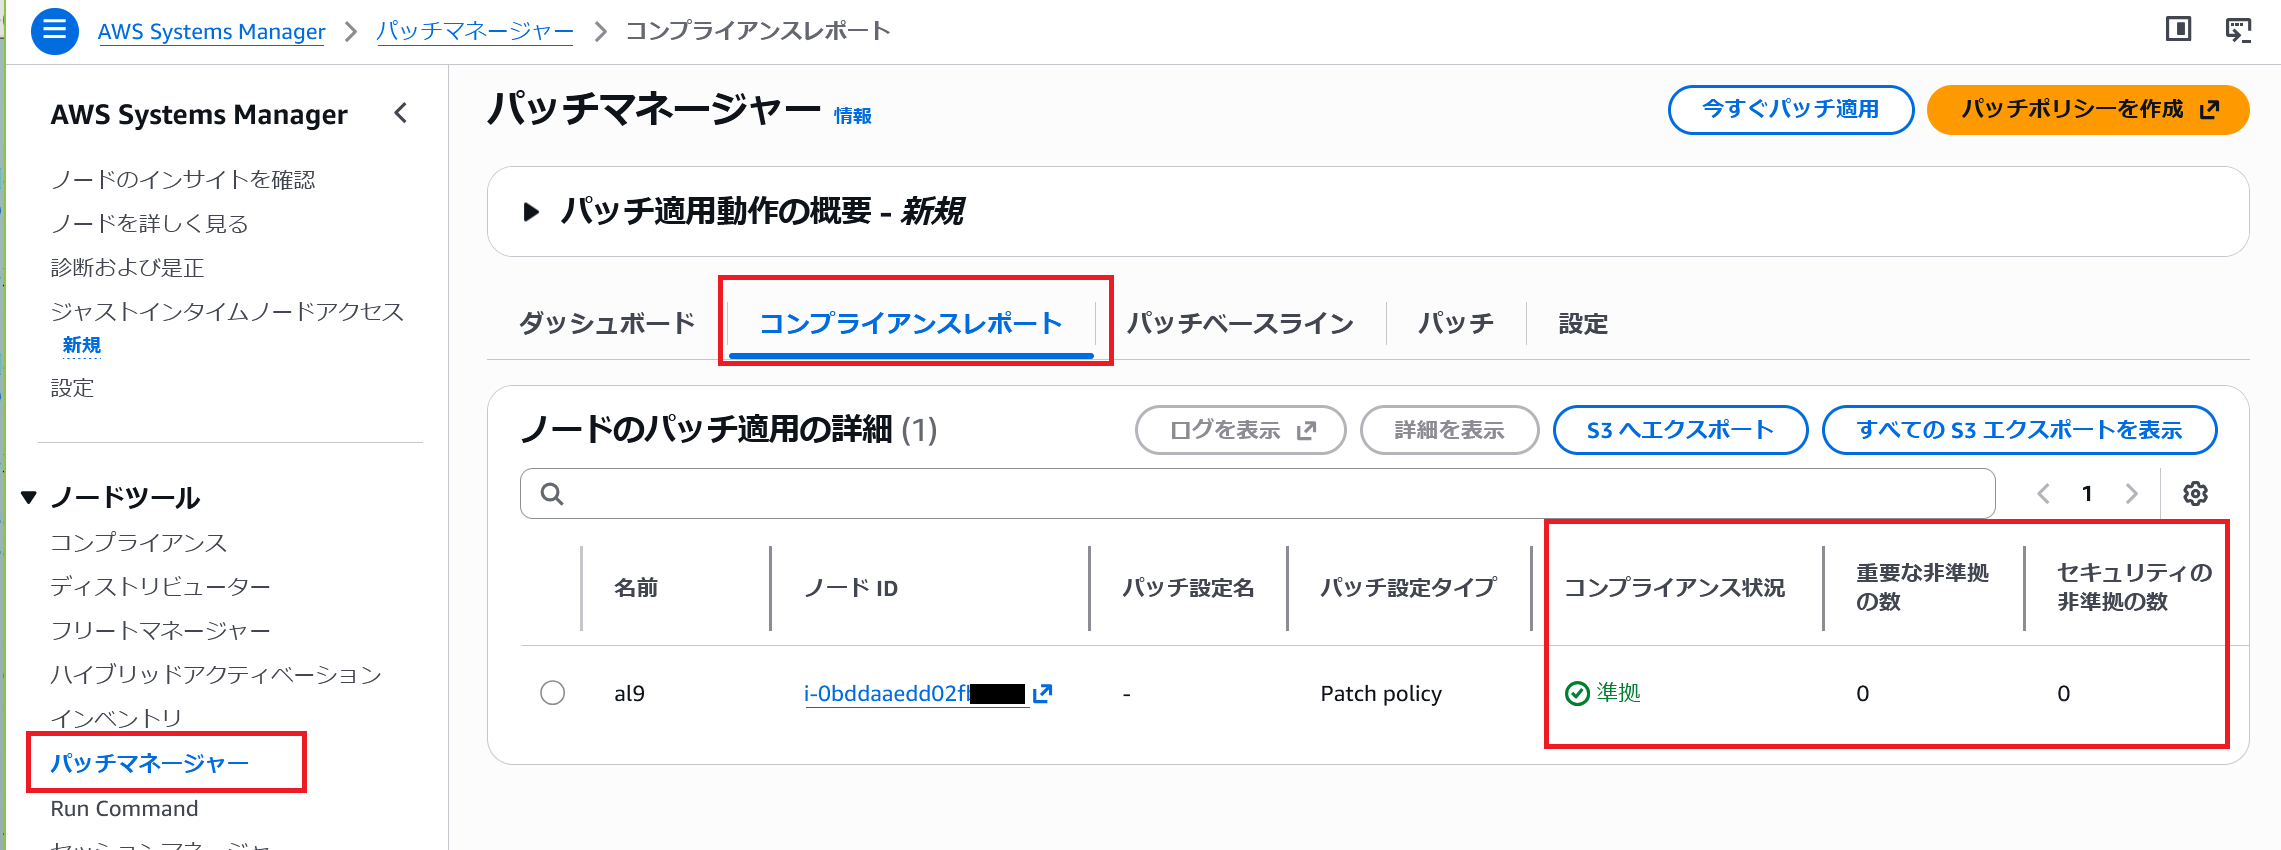Collapse the AWS Systems Manager sidebar

tap(401, 113)
